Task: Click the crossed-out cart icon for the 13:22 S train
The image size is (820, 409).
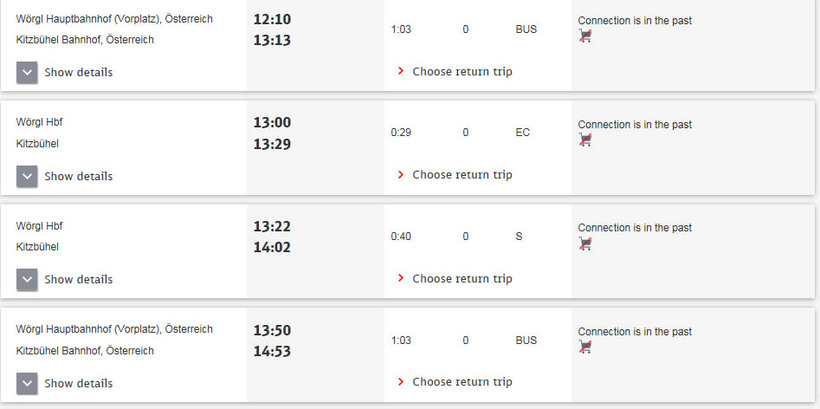Action: (x=585, y=243)
